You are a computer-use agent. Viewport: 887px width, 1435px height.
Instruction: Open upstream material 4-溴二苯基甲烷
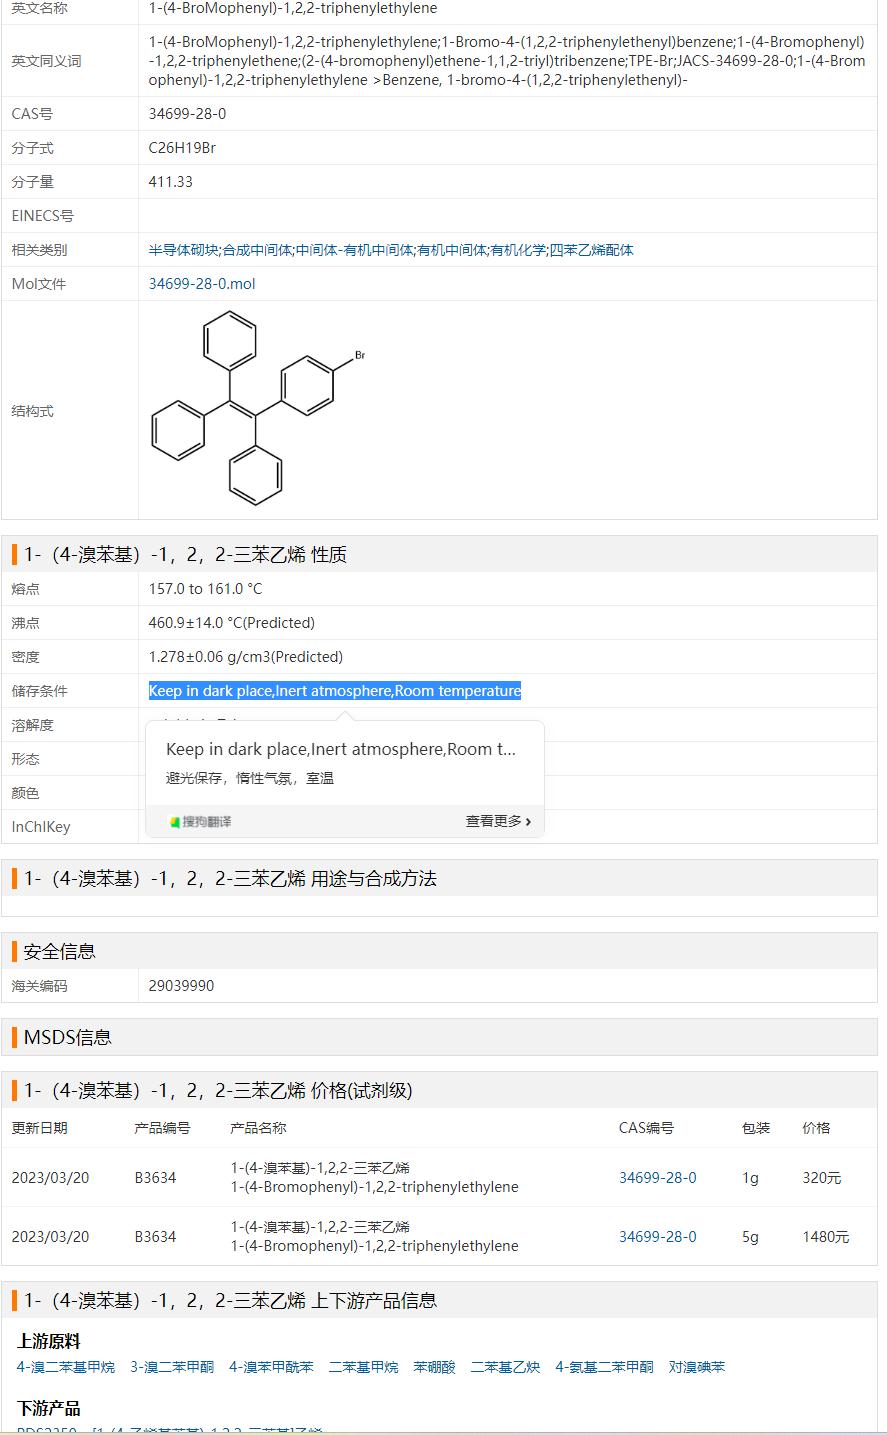pyautogui.click(x=65, y=1367)
